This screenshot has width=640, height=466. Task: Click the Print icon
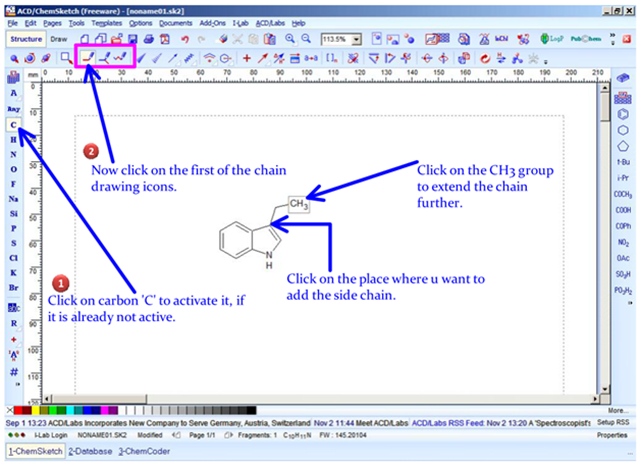click(x=149, y=39)
